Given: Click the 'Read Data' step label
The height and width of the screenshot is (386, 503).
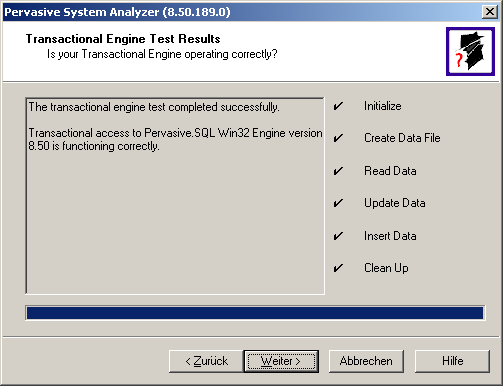Looking at the screenshot, I should 390,171.
